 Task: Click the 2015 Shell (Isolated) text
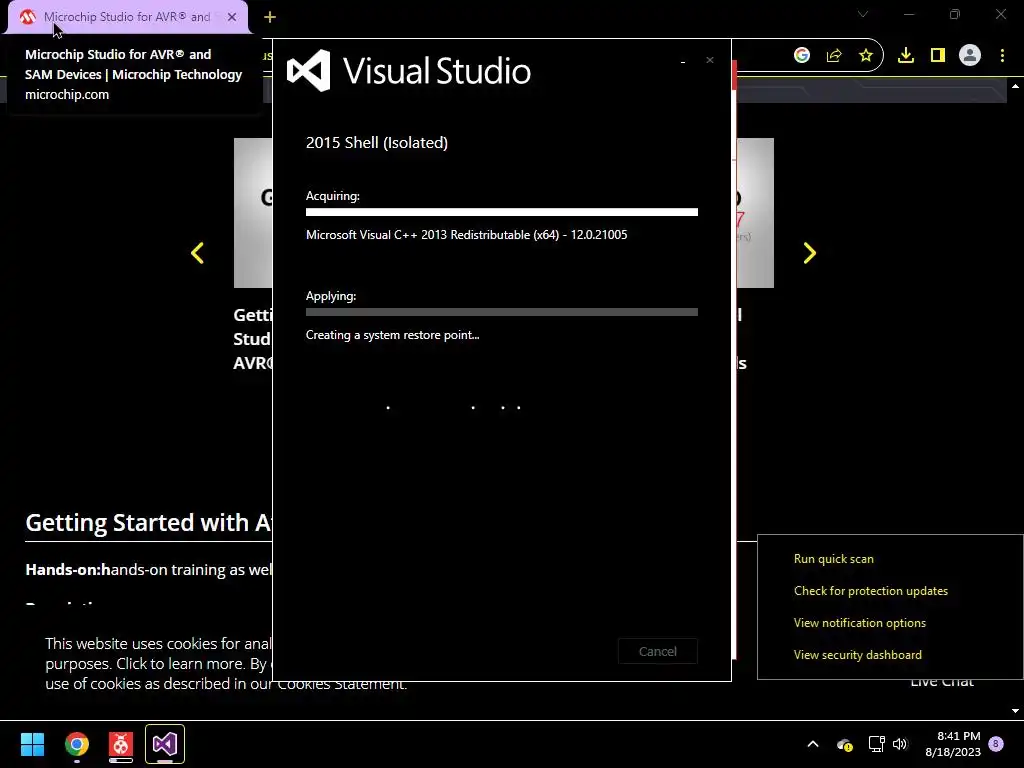pos(377,142)
